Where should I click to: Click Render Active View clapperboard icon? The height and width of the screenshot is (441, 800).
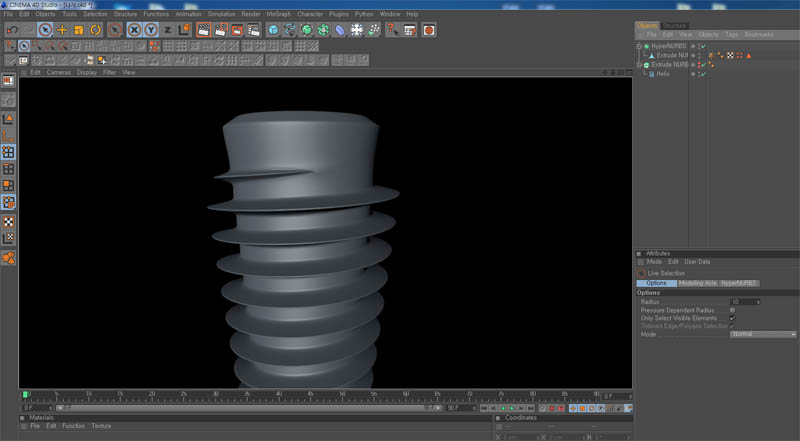click(204, 30)
